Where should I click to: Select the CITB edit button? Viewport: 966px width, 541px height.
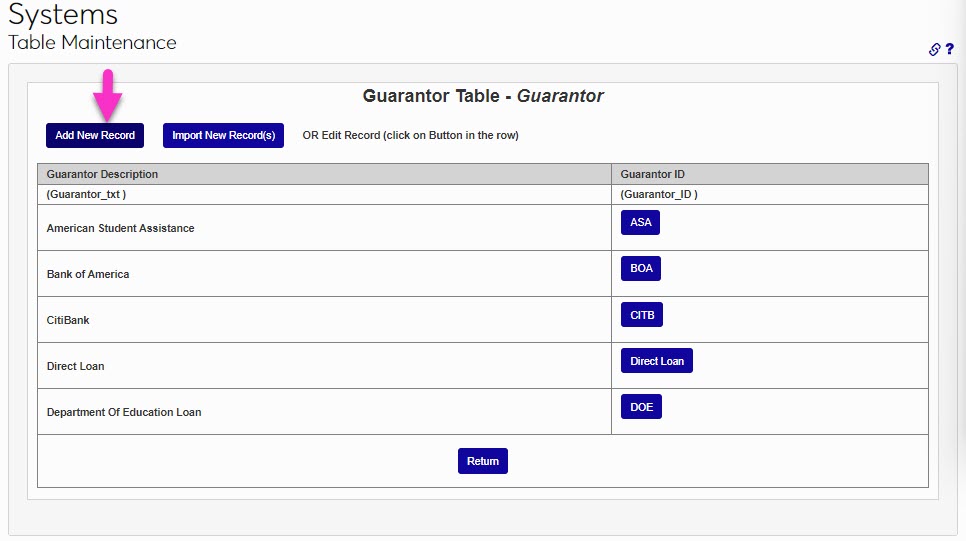[x=642, y=315]
